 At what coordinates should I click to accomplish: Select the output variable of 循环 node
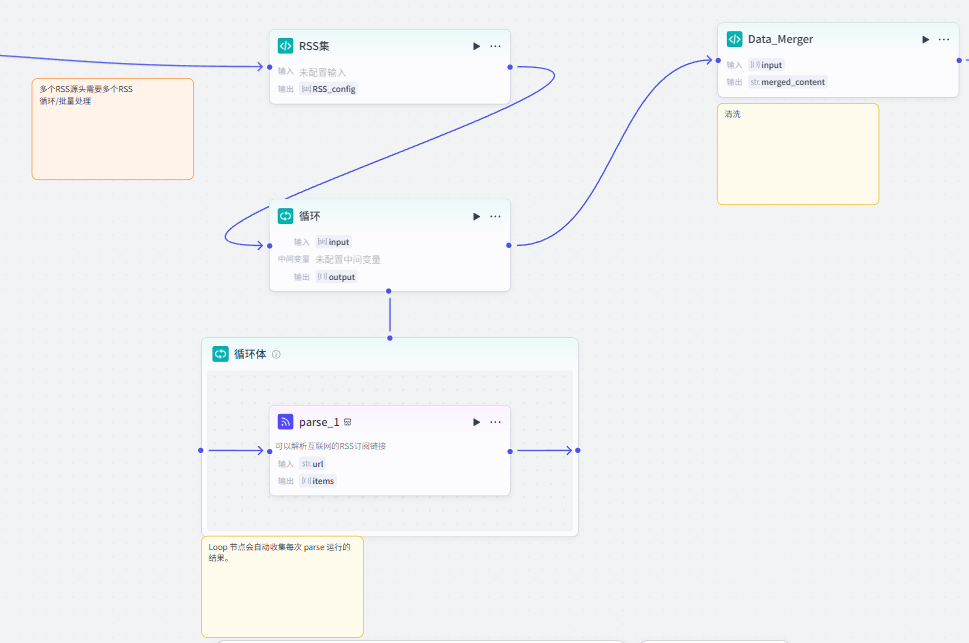(x=336, y=277)
